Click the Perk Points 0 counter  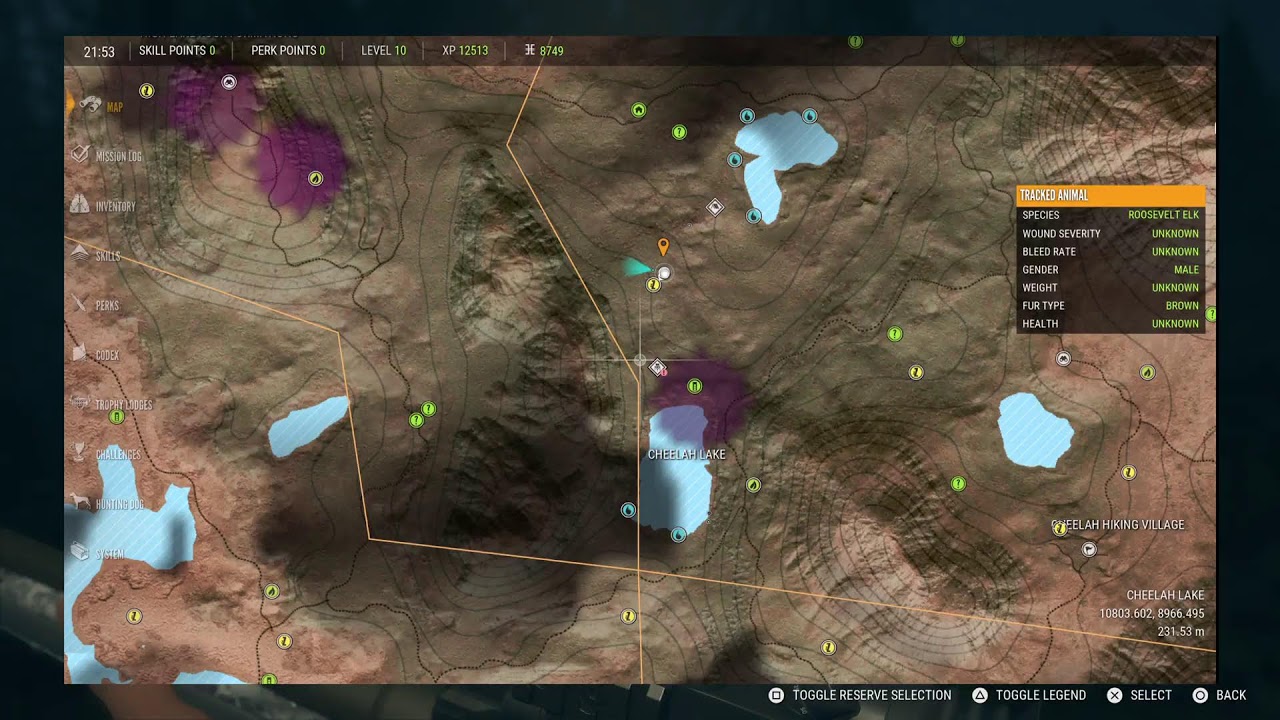tap(288, 51)
